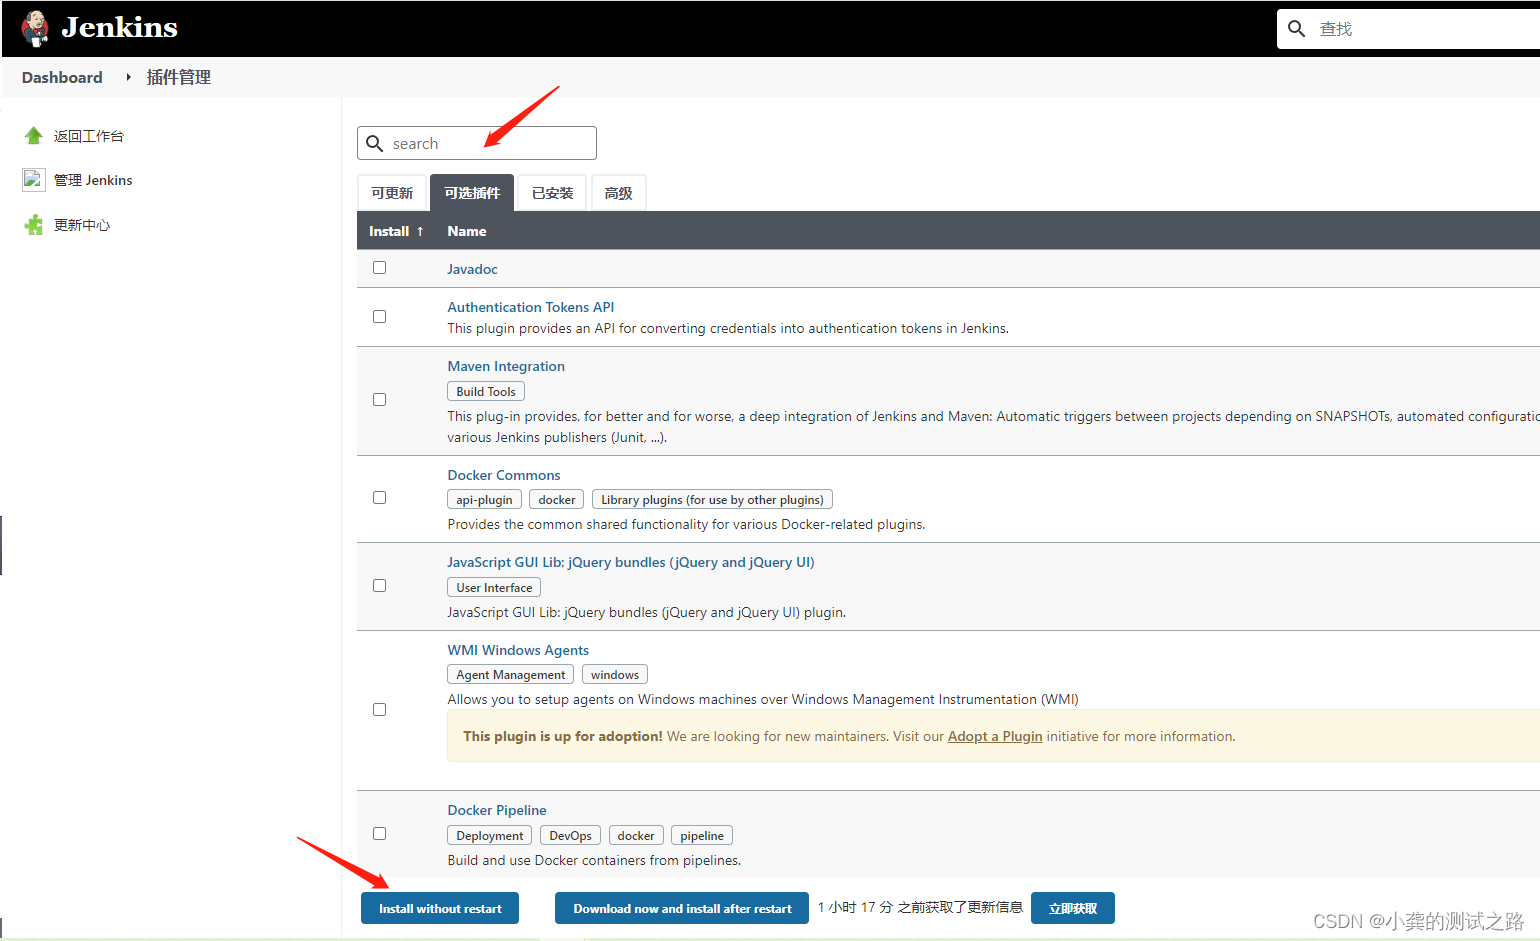Click the Jenkins title text
The image size is (1540, 941).
pos(119,27)
